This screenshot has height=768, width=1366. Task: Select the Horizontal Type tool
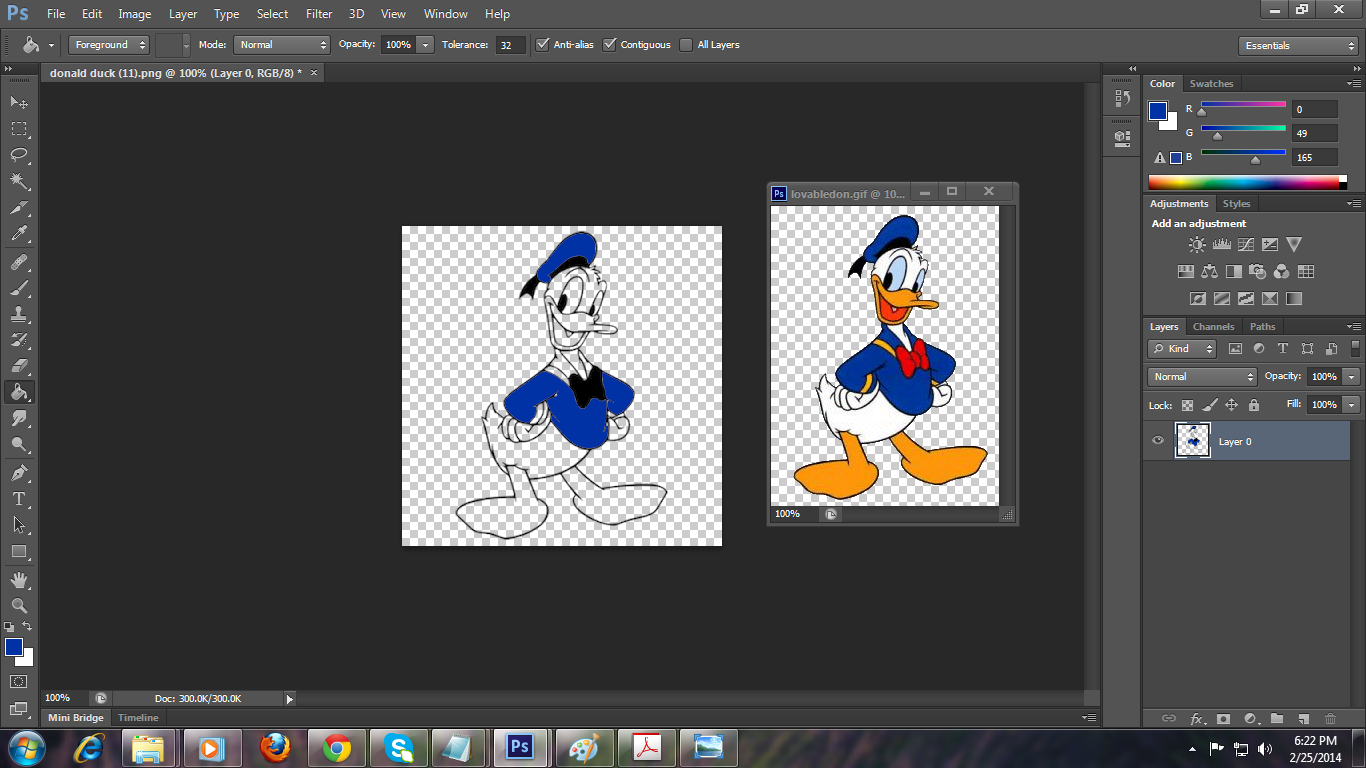tap(19, 498)
